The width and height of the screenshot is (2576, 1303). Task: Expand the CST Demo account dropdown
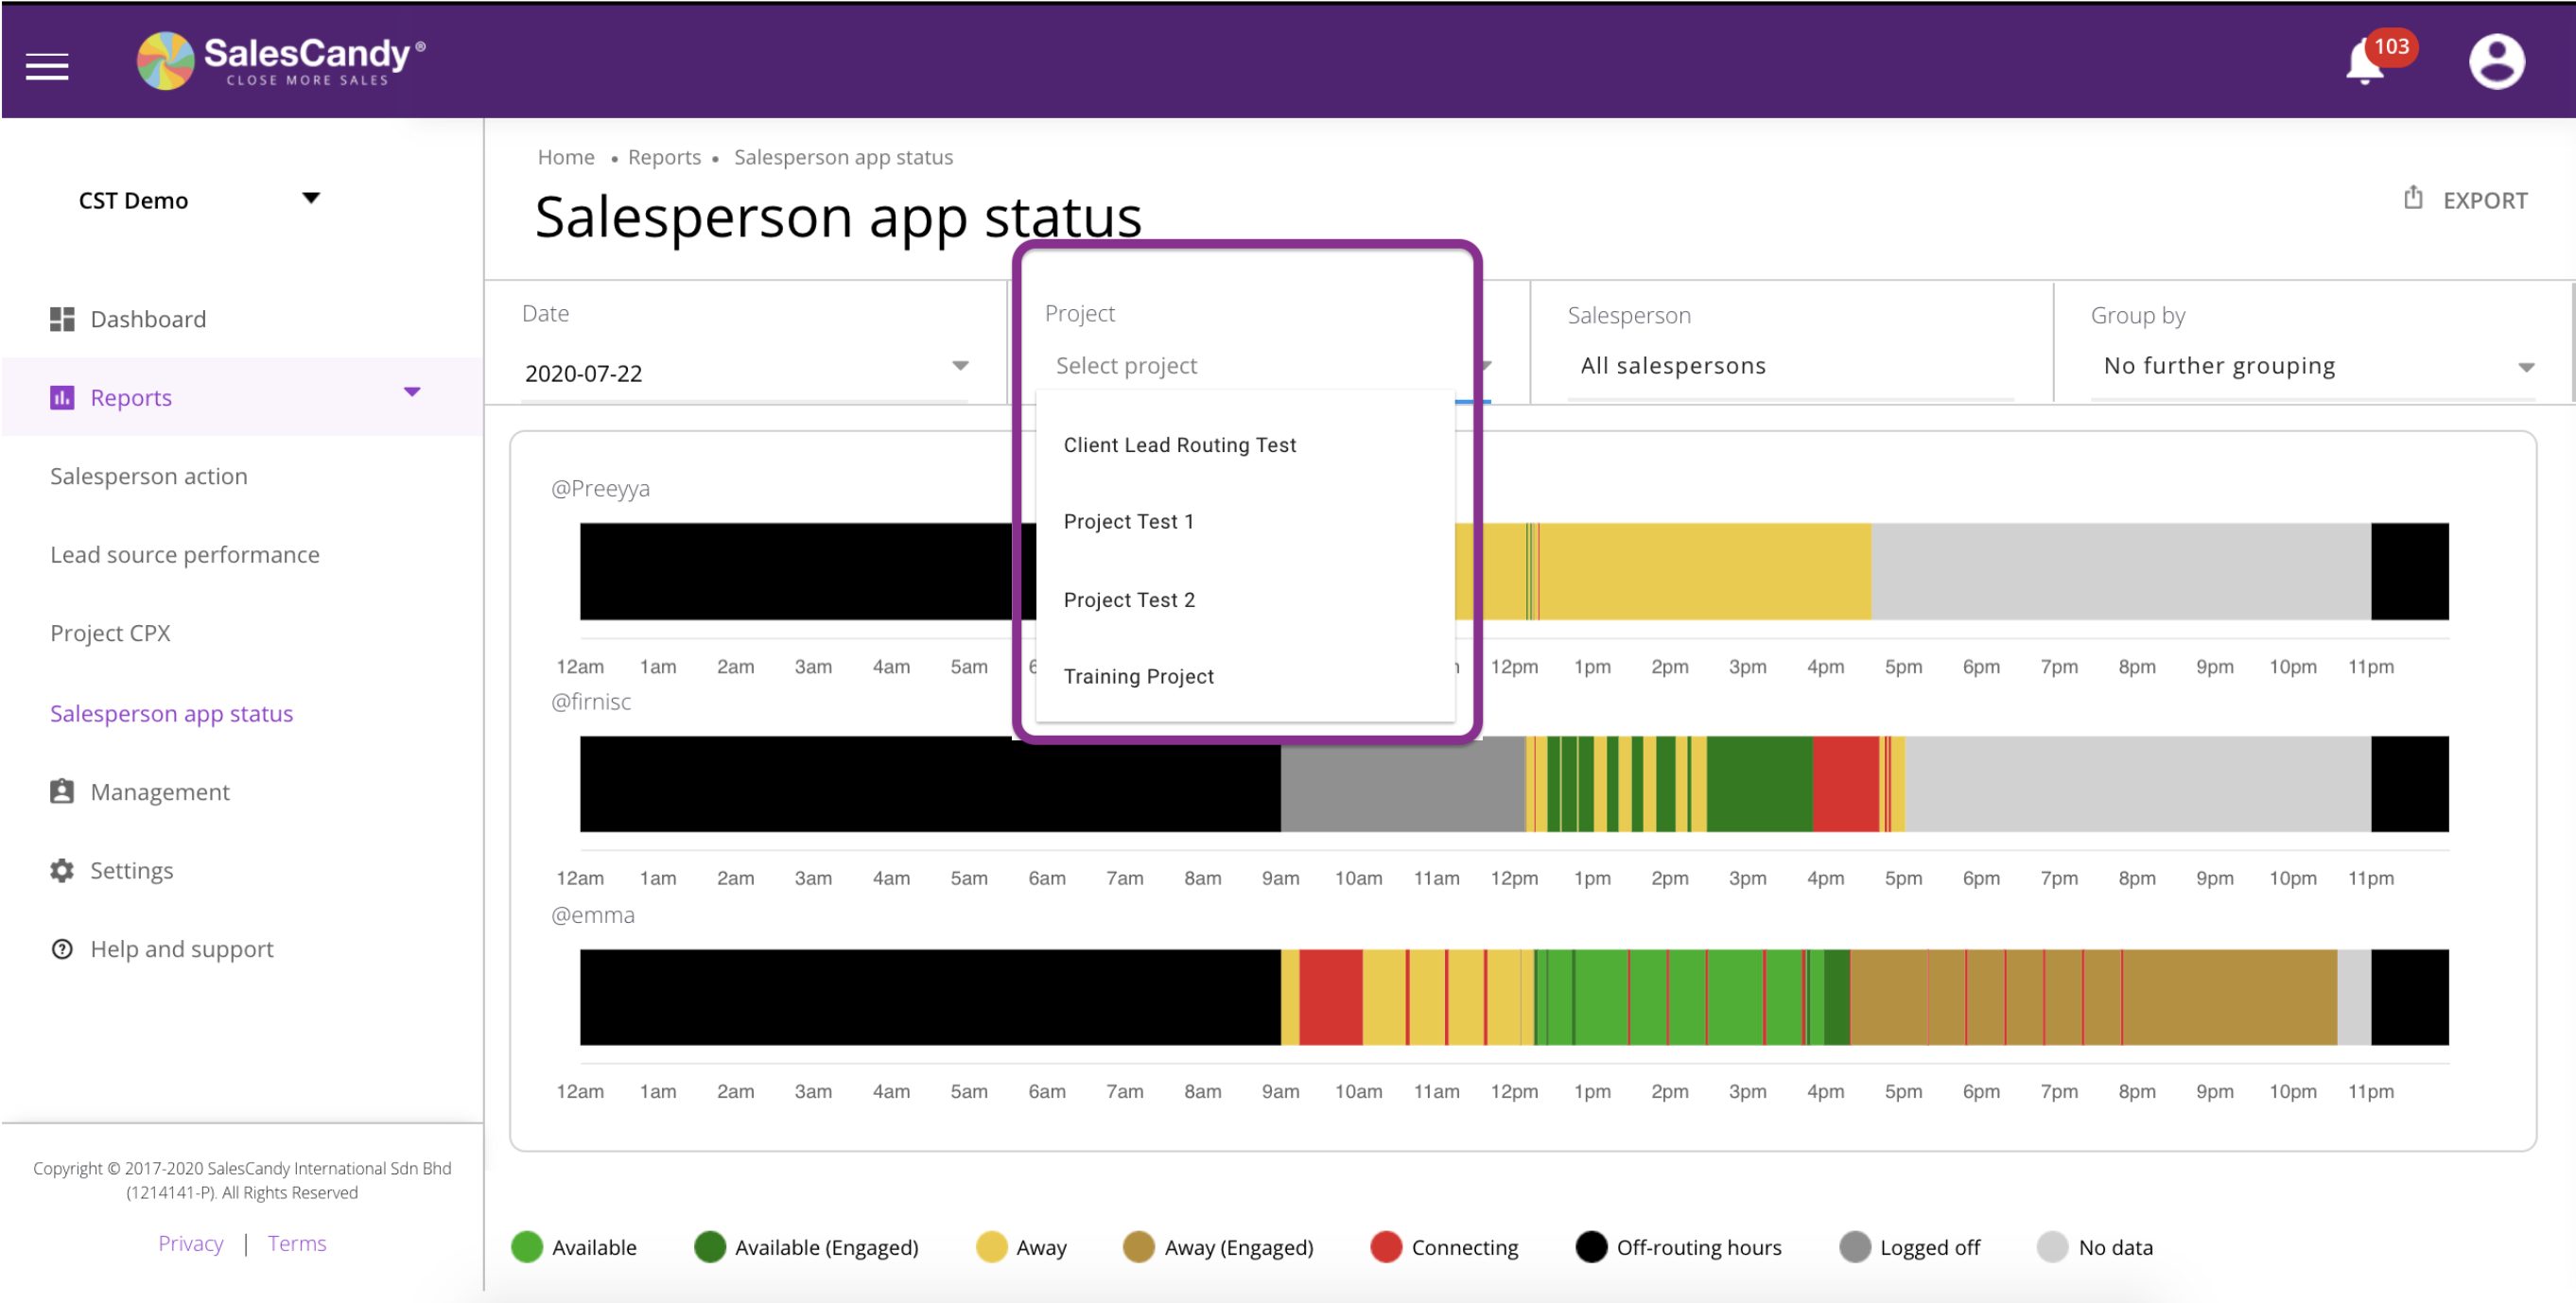[311, 198]
